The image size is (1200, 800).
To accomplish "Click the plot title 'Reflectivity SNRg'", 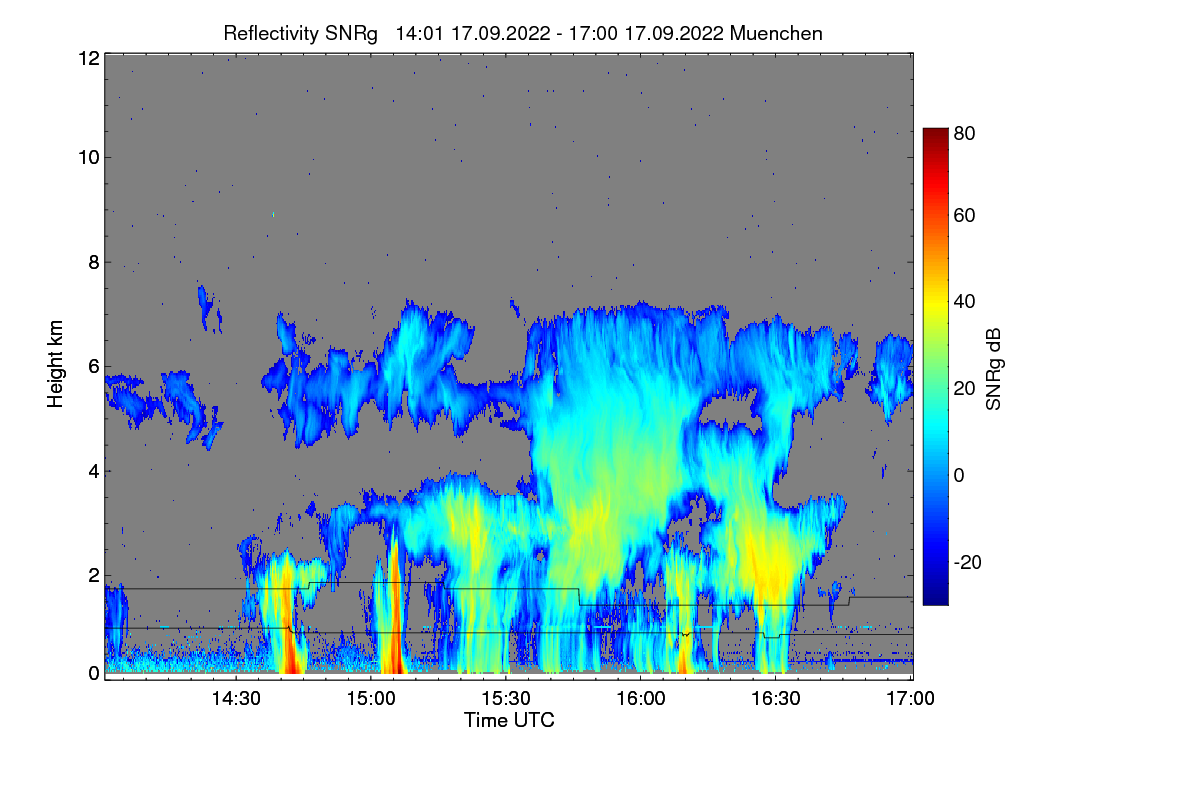I will coord(301,33).
